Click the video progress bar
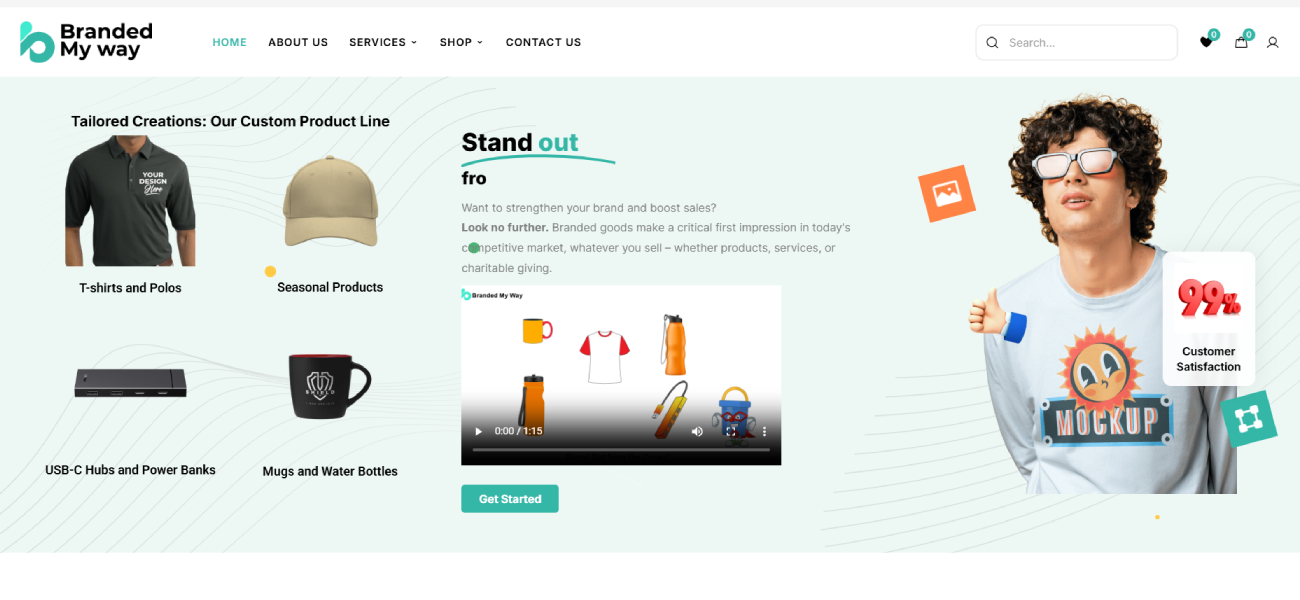The width and height of the screenshot is (1300, 600). click(x=621, y=450)
